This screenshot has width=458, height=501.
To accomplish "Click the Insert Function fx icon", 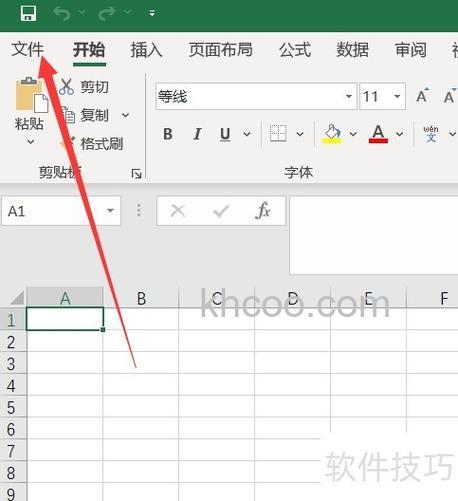I will click(x=263, y=211).
